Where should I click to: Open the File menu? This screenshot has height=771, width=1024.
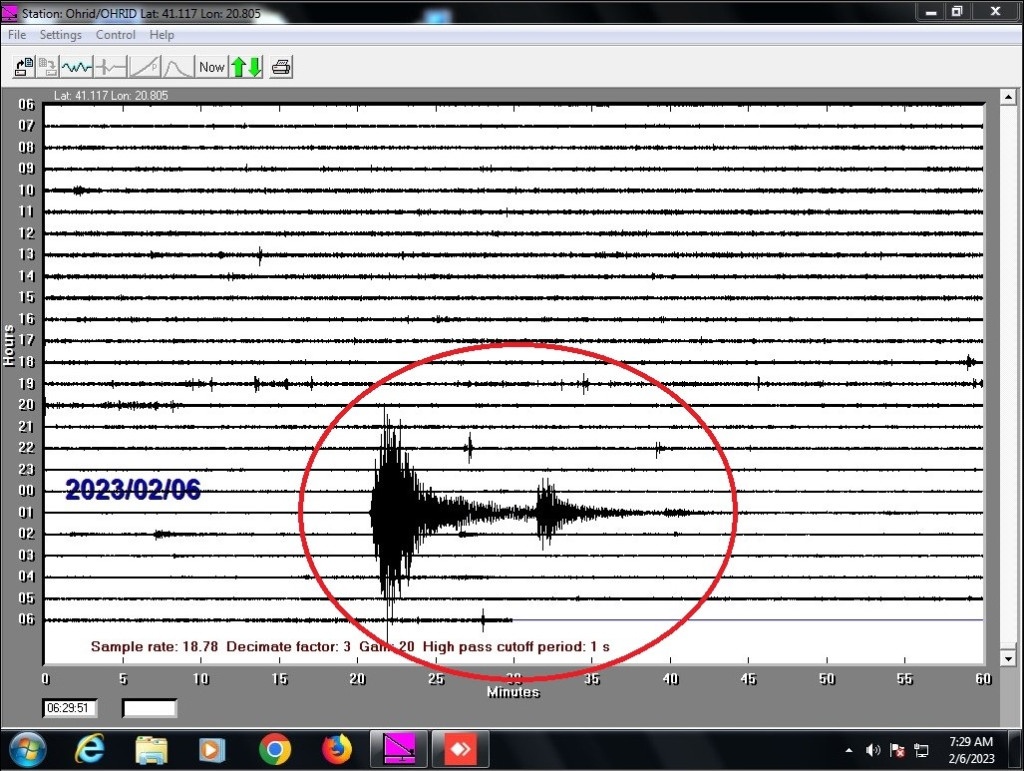pyautogui.click(x=17, y=35)
